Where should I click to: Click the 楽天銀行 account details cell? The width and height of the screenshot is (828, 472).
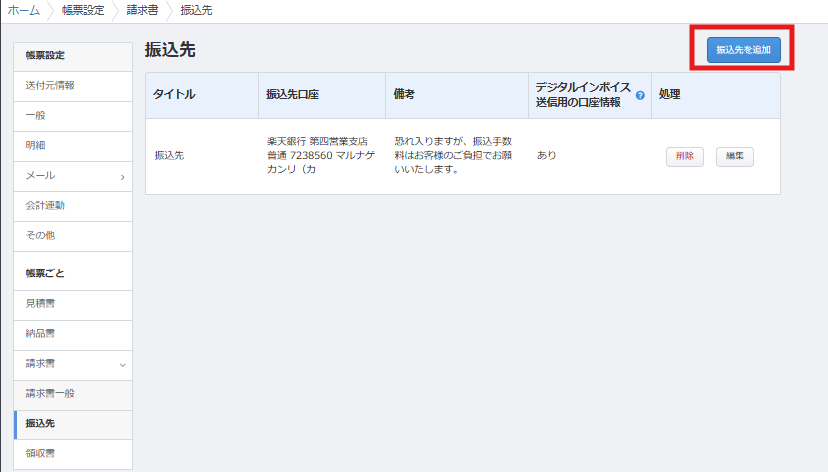[x=320, y=156]
